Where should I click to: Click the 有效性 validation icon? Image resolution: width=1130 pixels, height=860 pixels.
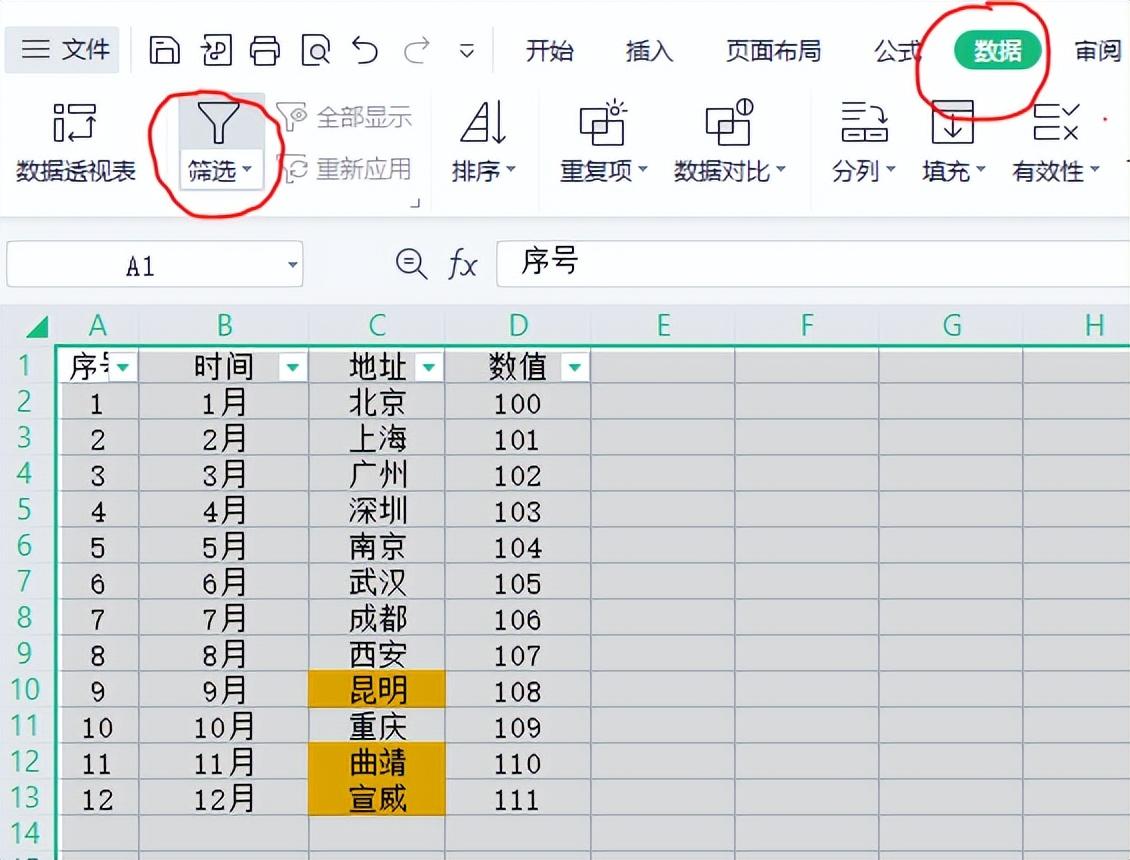click(1056, 122)
